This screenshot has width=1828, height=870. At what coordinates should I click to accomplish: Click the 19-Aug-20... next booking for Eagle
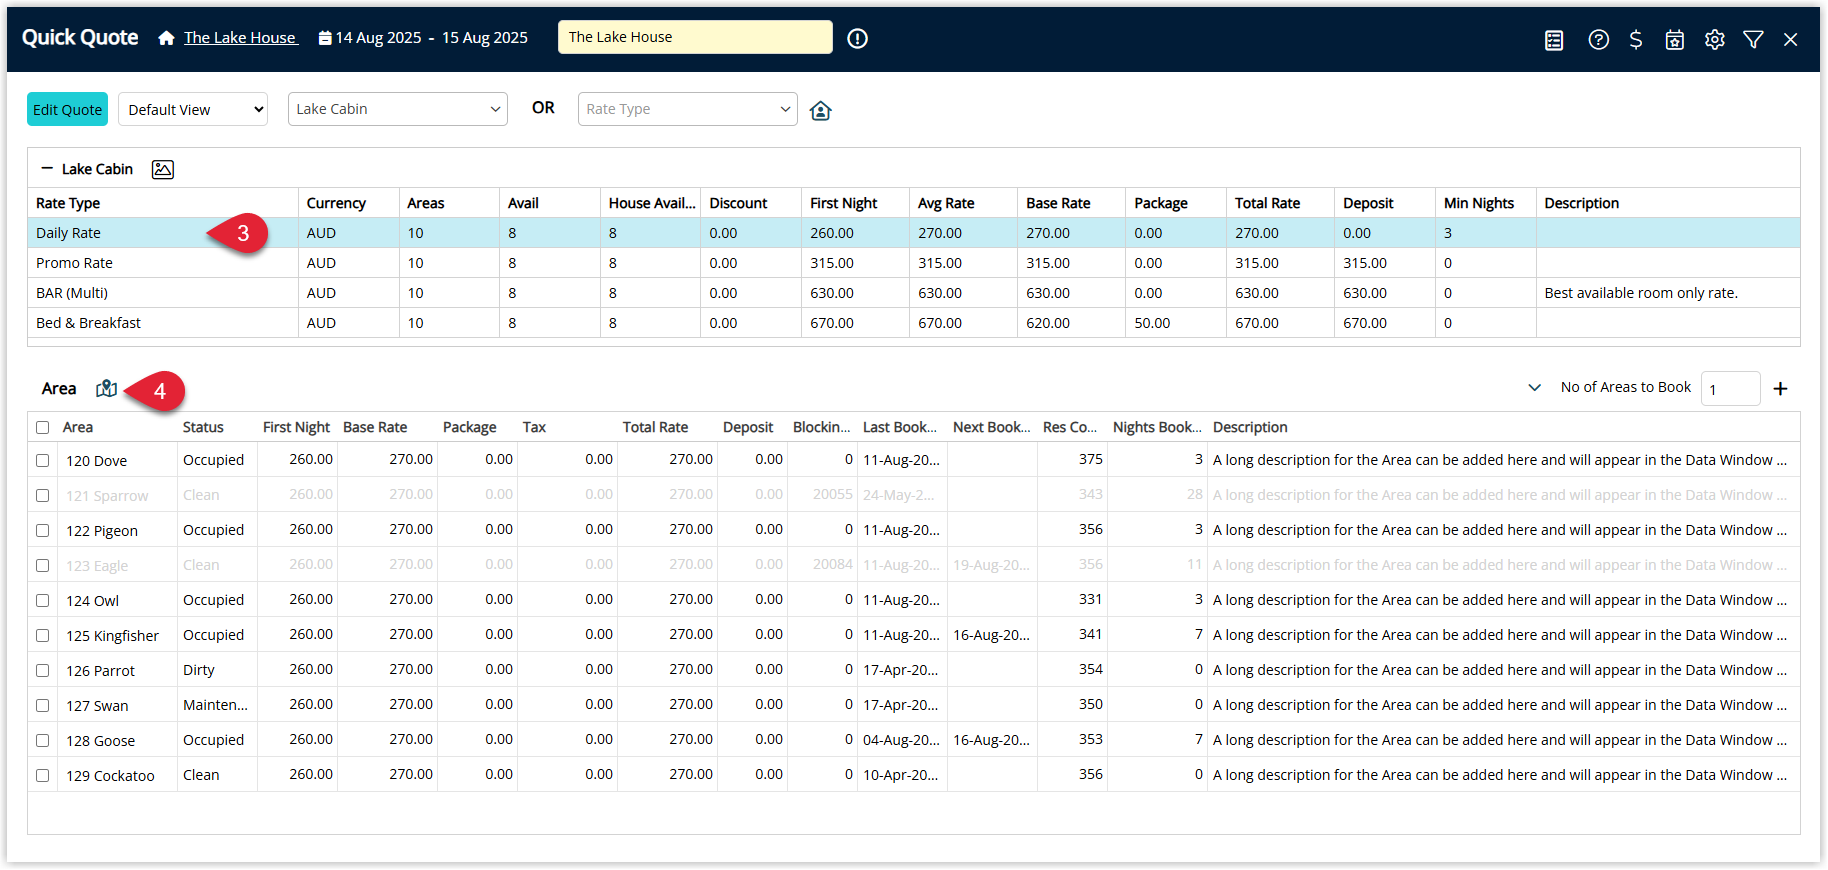click(x=991, y=565)
